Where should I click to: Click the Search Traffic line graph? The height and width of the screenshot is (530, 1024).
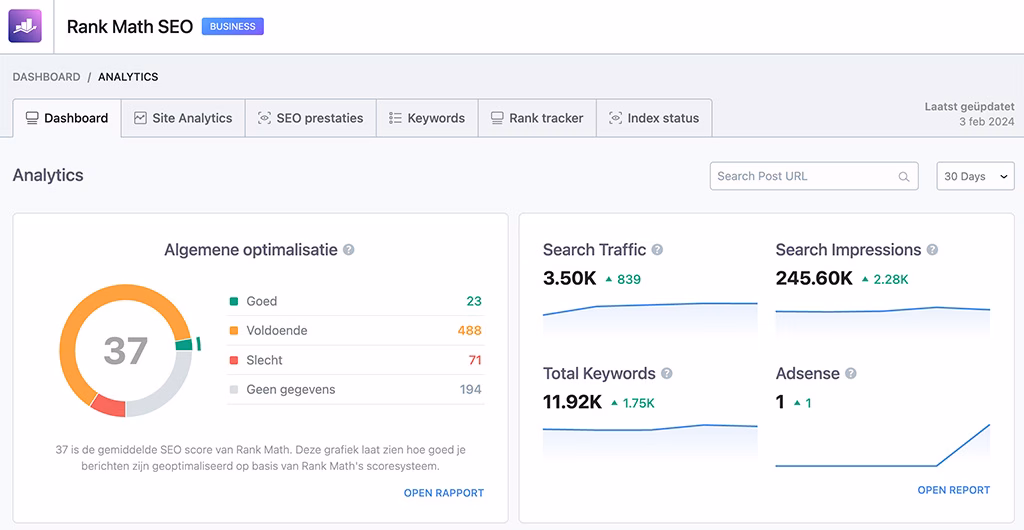[650, 319]
